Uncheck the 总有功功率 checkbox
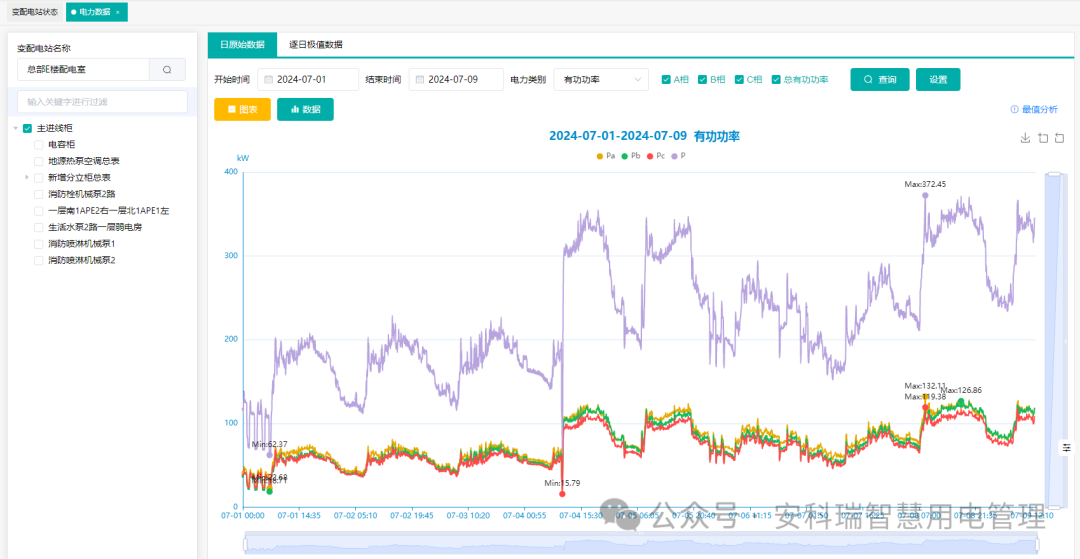The width and height of the screenshot is (1080, 559). coord(776,80)
